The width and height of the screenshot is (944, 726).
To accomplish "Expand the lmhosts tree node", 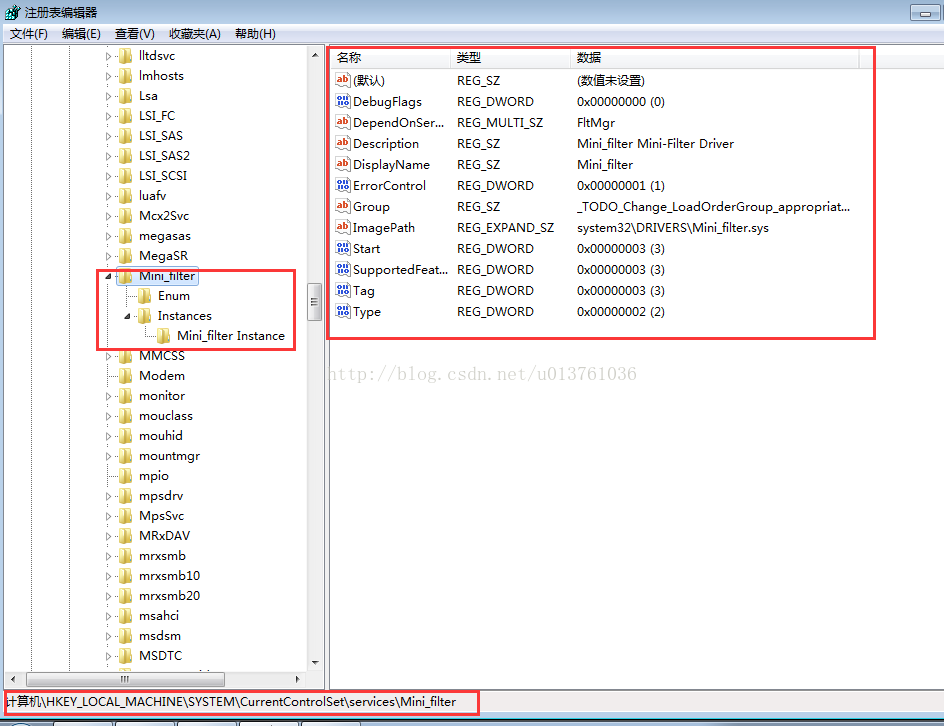I will [x=108, y=76].
